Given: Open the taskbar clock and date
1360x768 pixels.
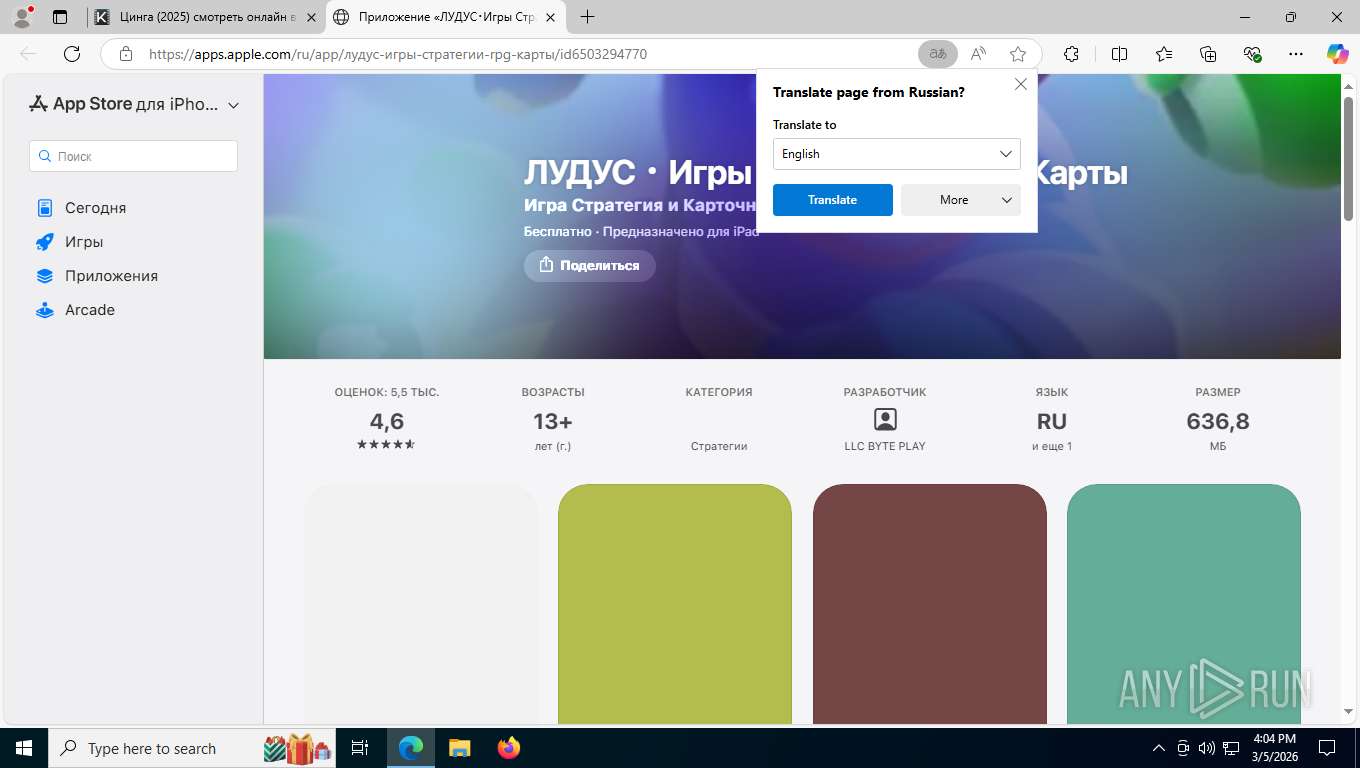Looking at the screenshot, I should (x=1274, y=748).
